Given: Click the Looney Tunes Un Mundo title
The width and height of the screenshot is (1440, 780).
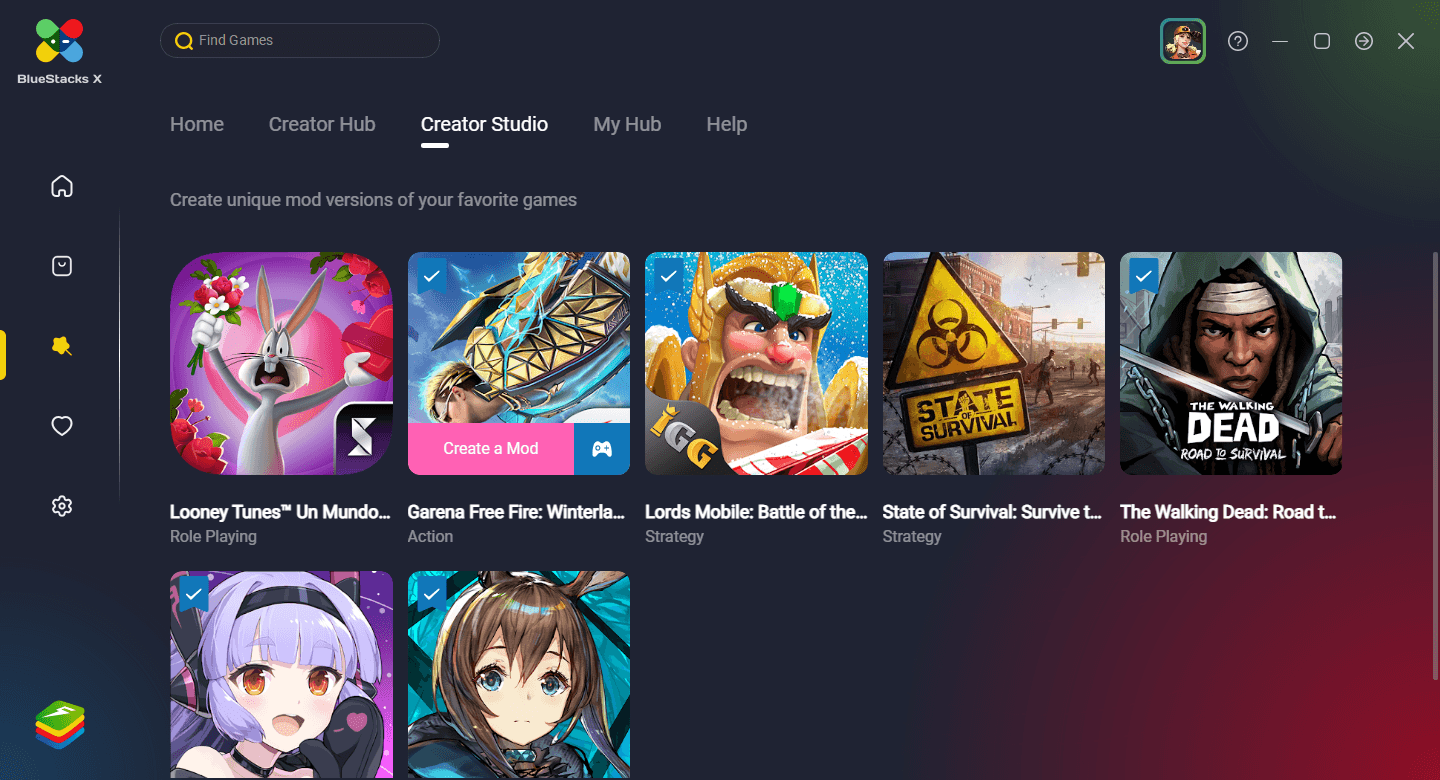Looking at the screenshot, I should (280, 512).
